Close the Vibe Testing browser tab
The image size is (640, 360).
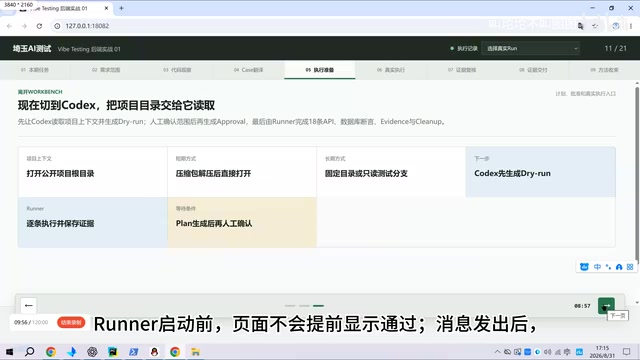106,8
